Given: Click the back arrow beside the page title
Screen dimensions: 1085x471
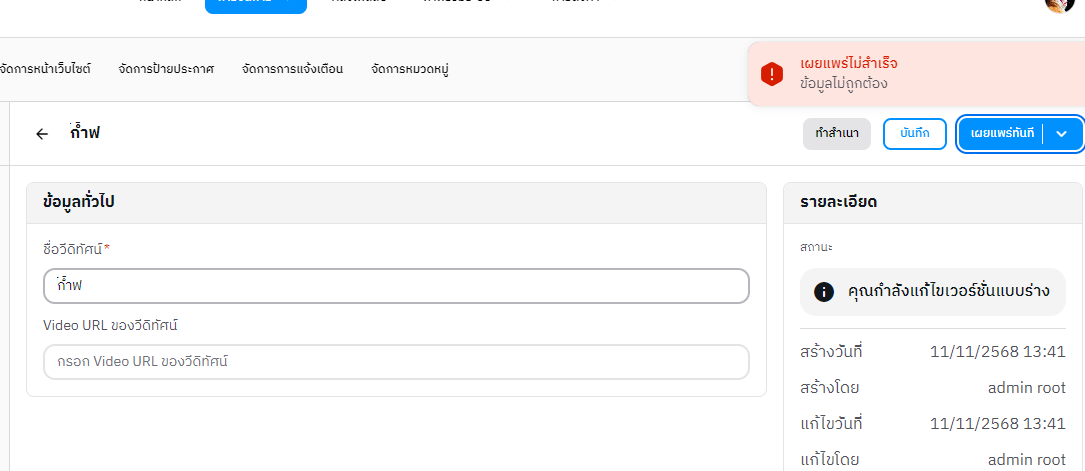Looking at the screenshot, I should coord(42,134).
